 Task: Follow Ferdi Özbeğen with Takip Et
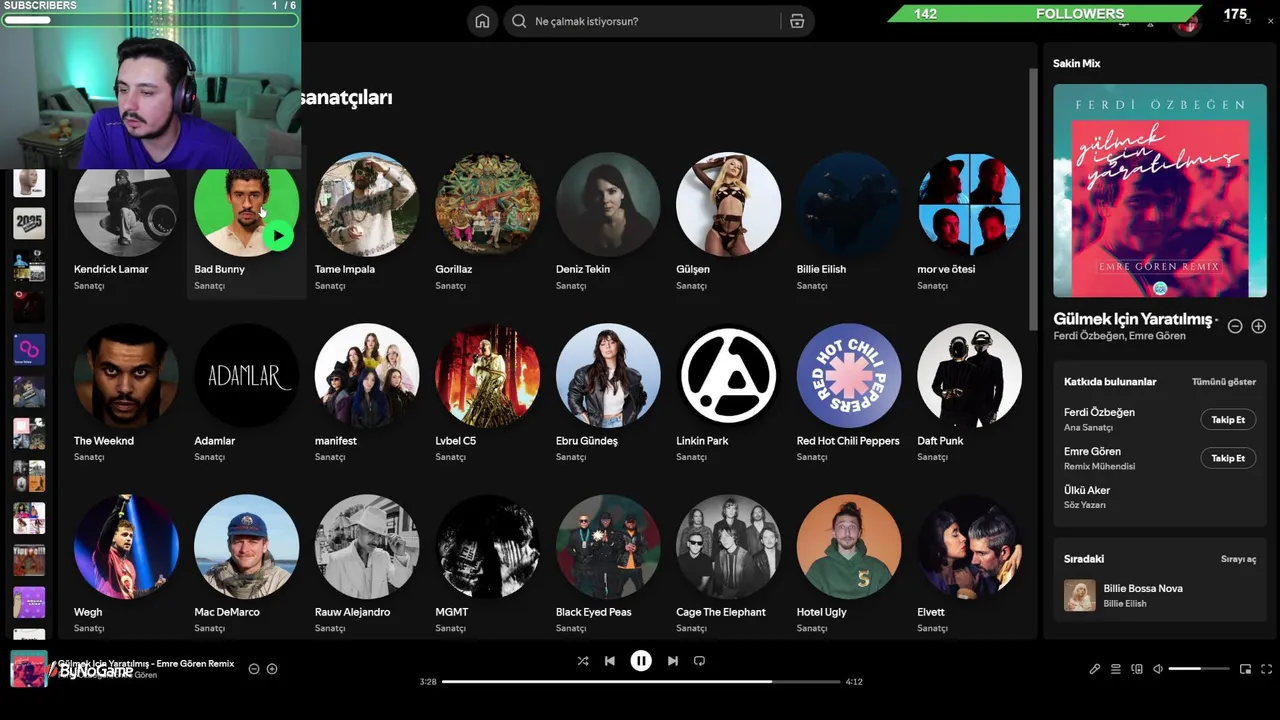(x=1228, y=420)
